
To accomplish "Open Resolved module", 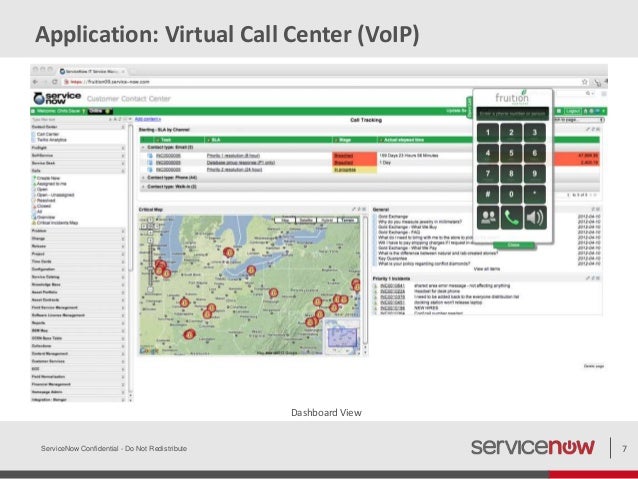I will pyautogui.click(x=46, y=201).
